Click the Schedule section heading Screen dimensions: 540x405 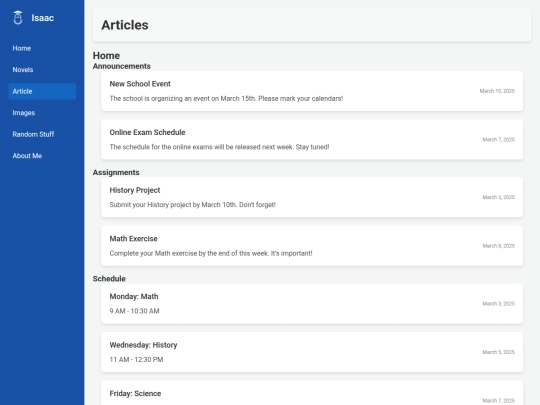click(109, 279)
